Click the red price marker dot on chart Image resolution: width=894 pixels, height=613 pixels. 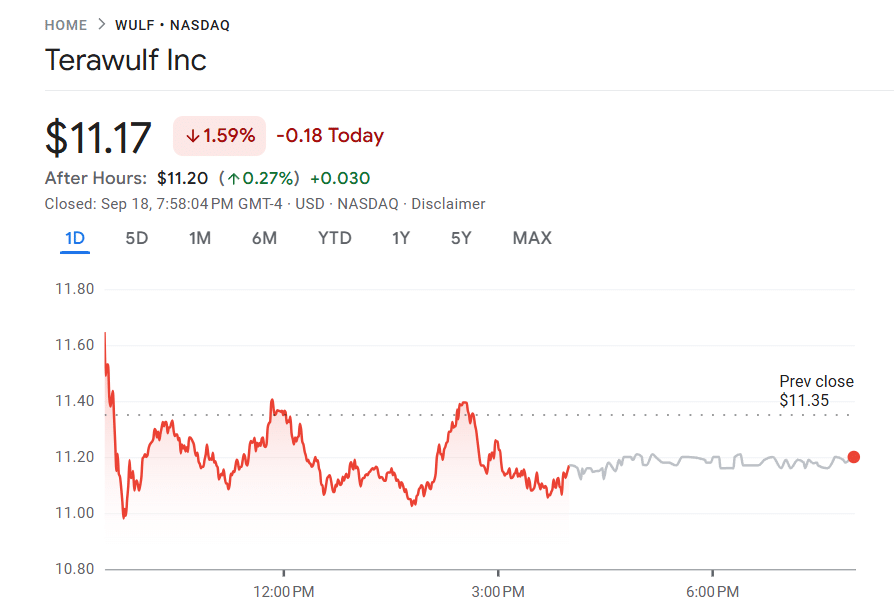(x=853, y=457)
